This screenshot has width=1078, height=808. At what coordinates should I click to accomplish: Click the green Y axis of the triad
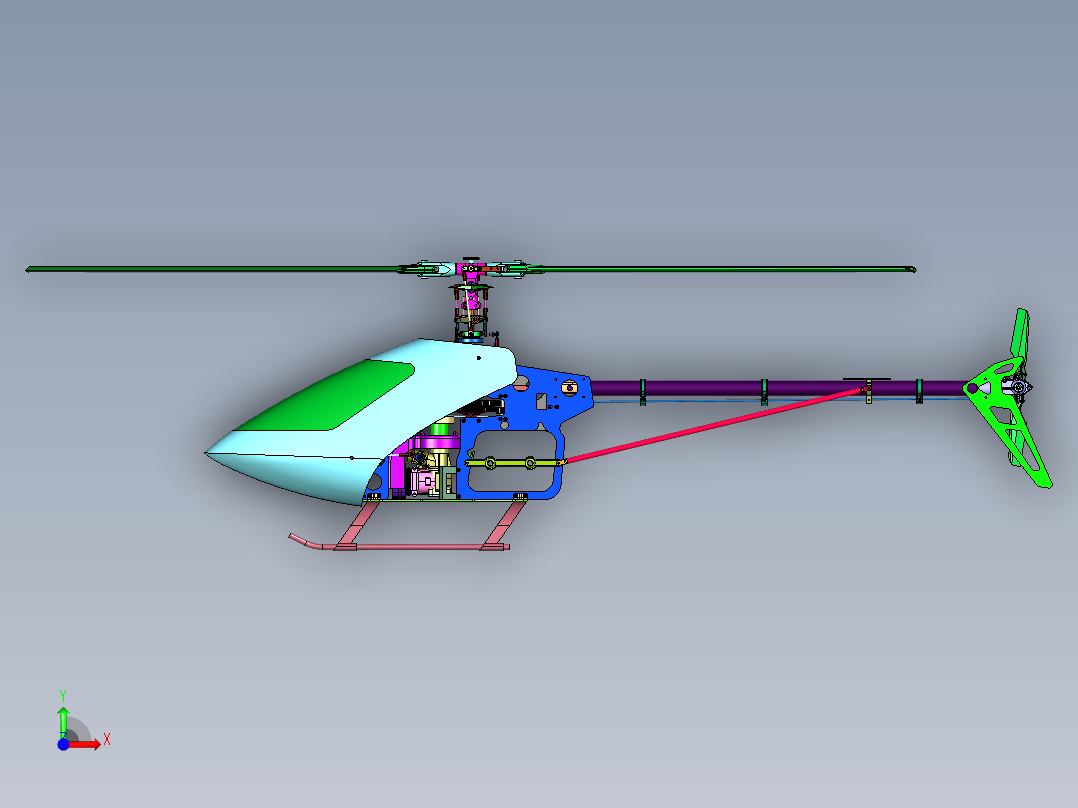tap(63, 722)
